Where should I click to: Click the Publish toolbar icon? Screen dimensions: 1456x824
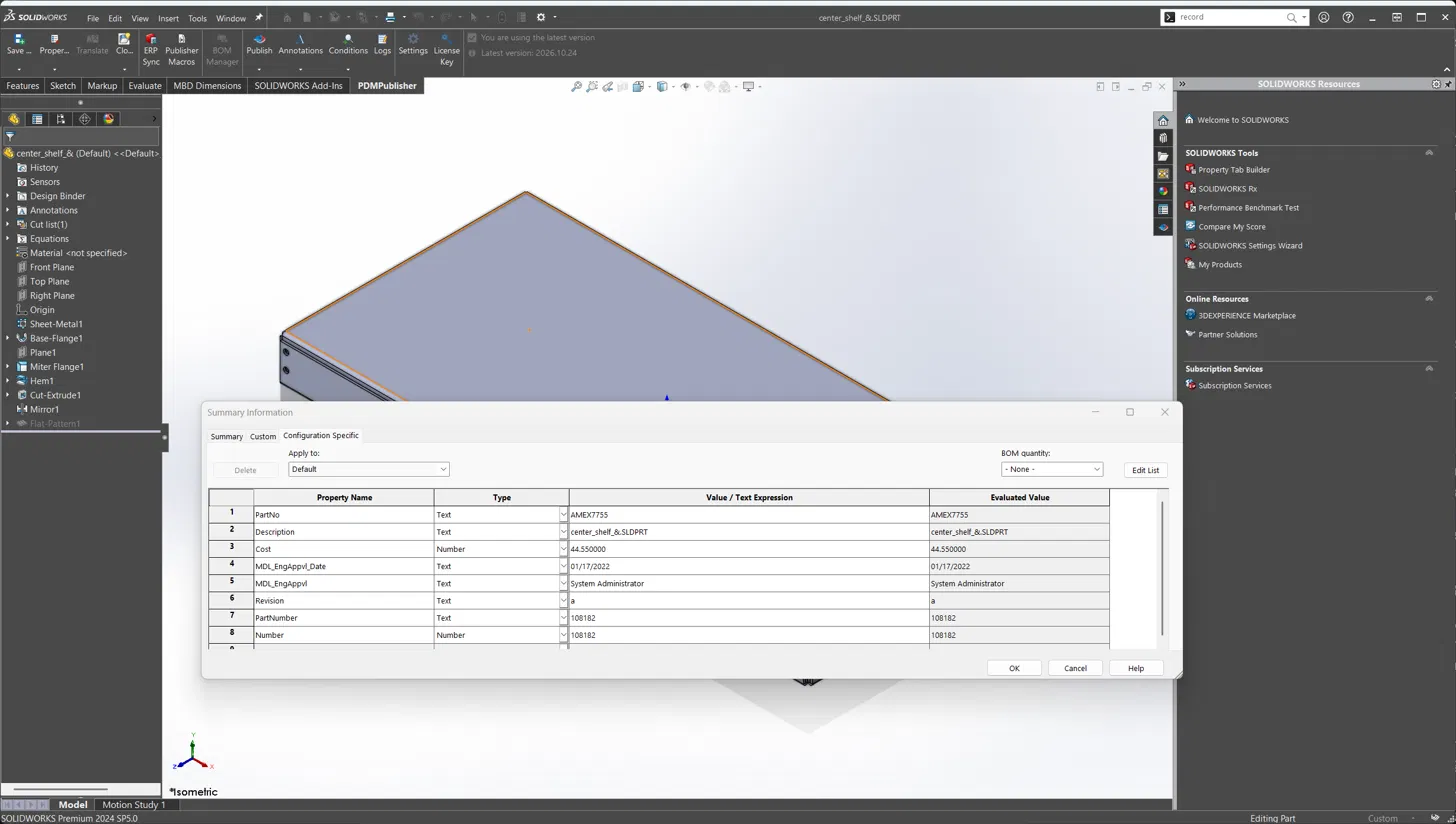[x=259, y=45]
